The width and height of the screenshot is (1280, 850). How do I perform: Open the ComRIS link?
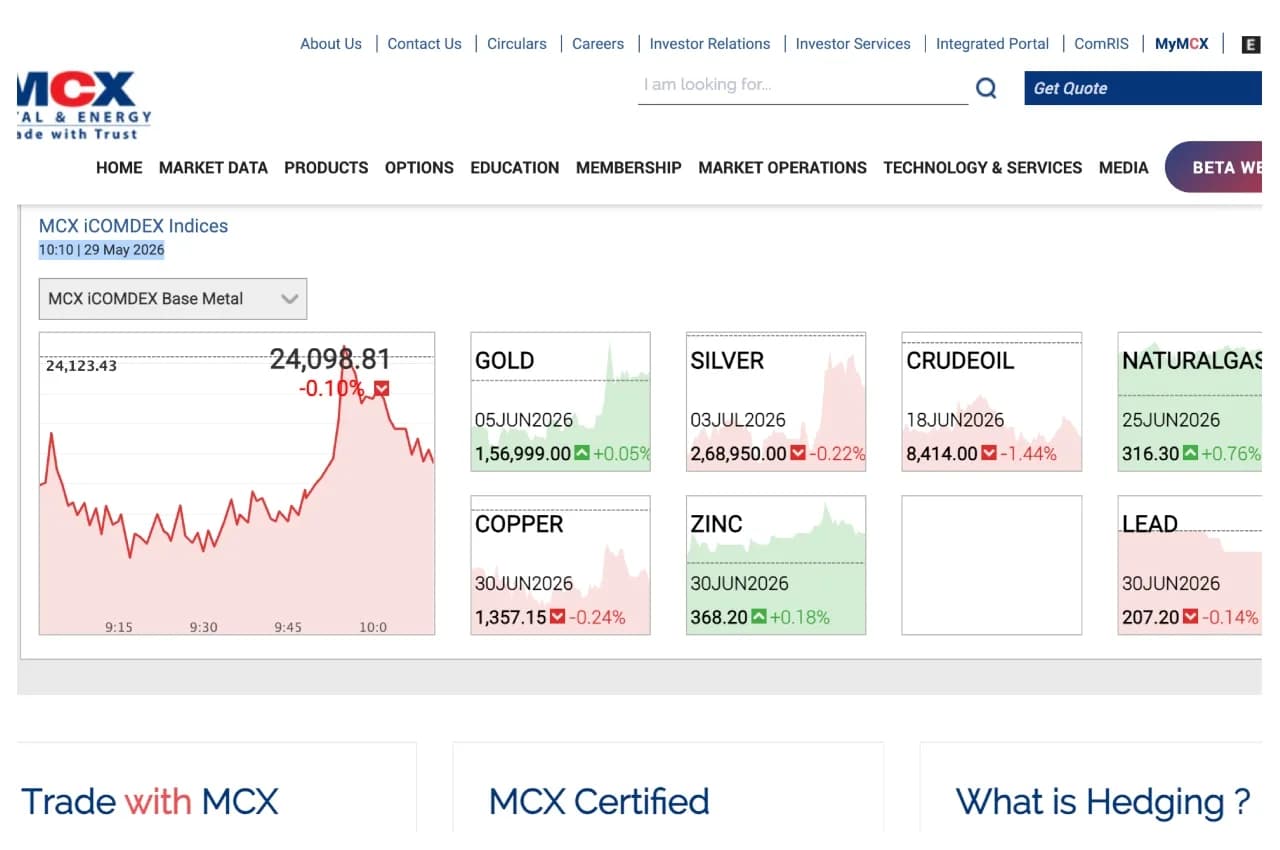[1102, 44]
